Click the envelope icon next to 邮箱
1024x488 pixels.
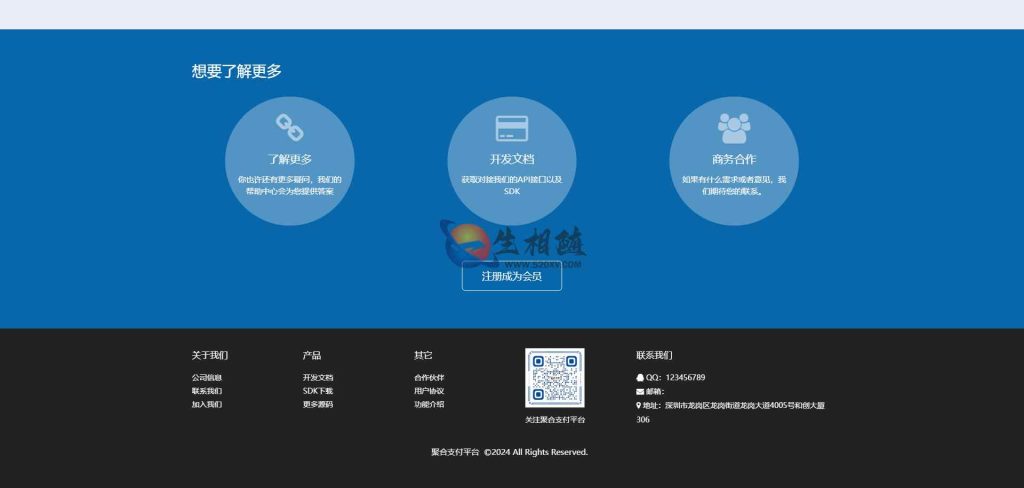[x=640, y=392]
